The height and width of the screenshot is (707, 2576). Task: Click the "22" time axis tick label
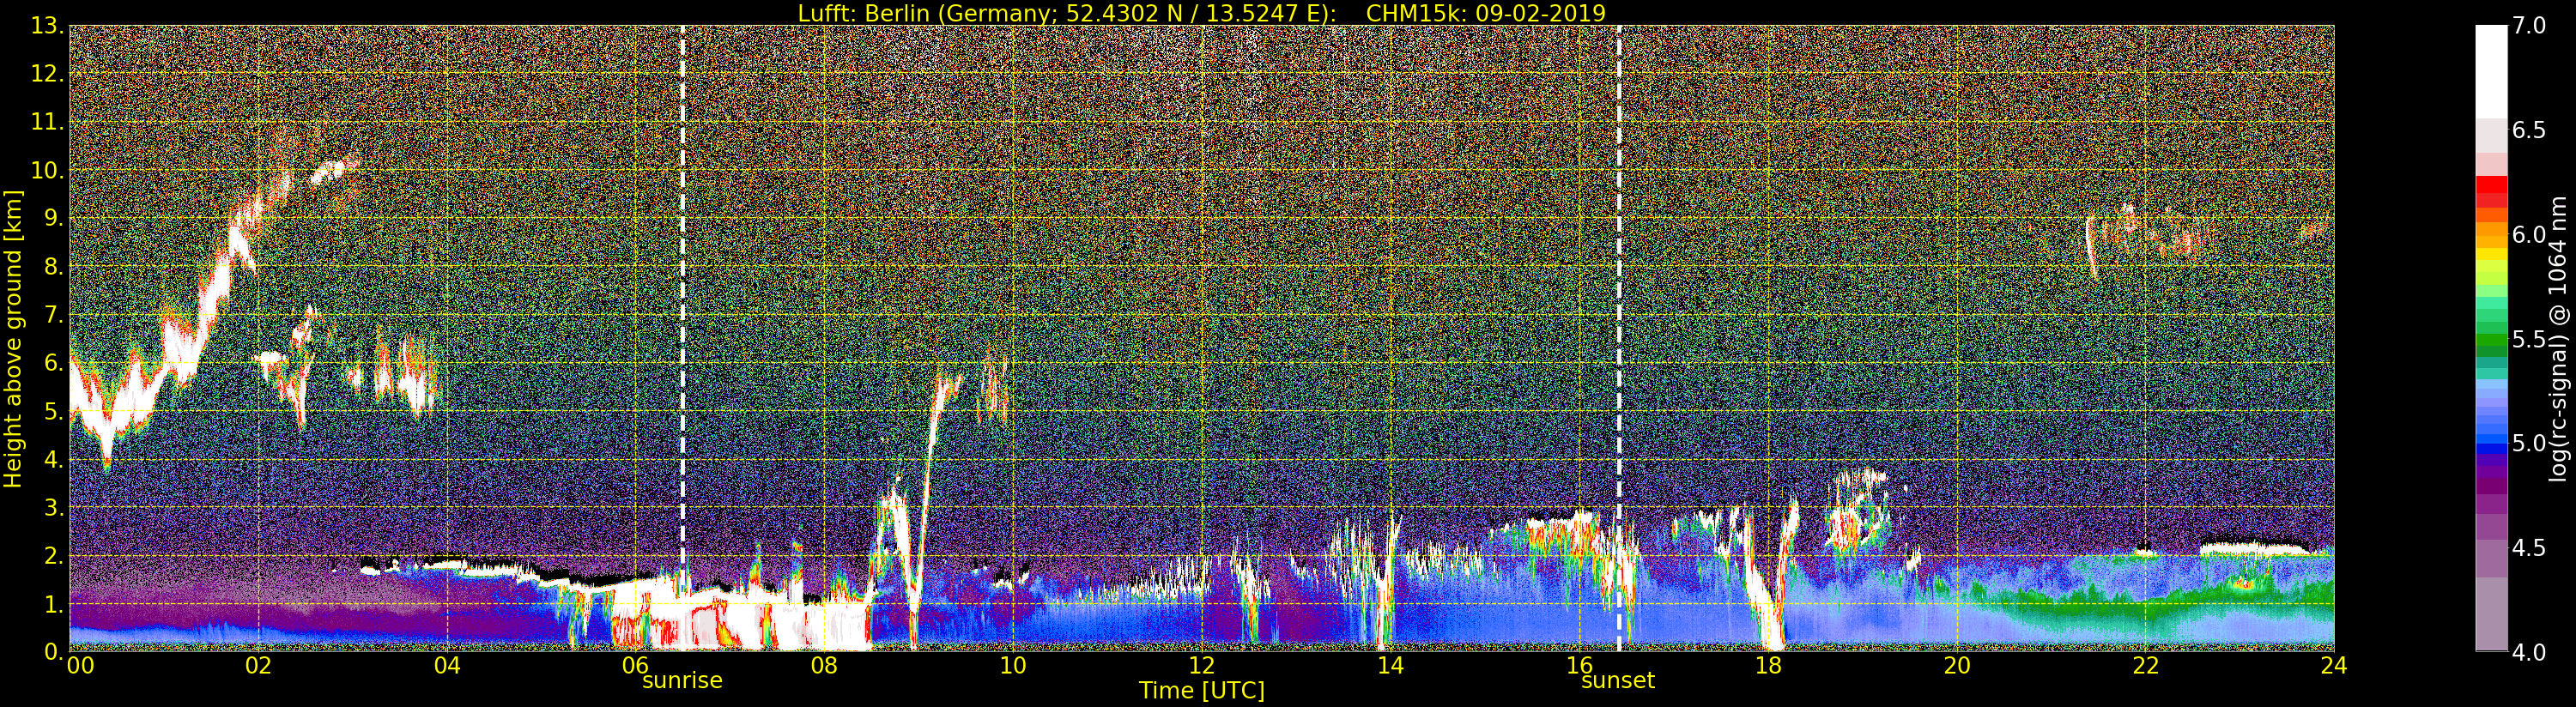tap(2146, 666)
